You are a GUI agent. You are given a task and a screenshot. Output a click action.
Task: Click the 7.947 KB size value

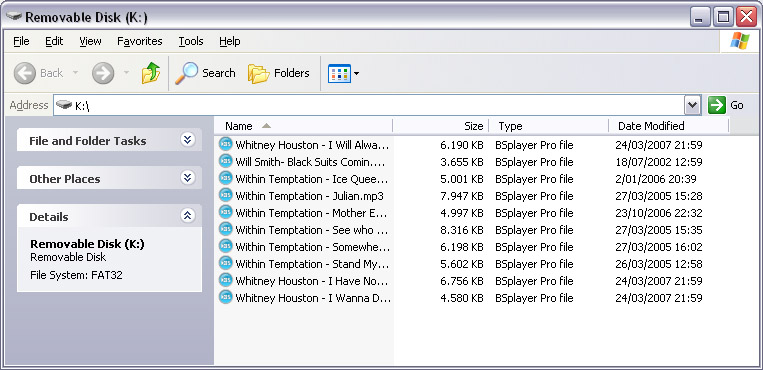pos(462,196)
